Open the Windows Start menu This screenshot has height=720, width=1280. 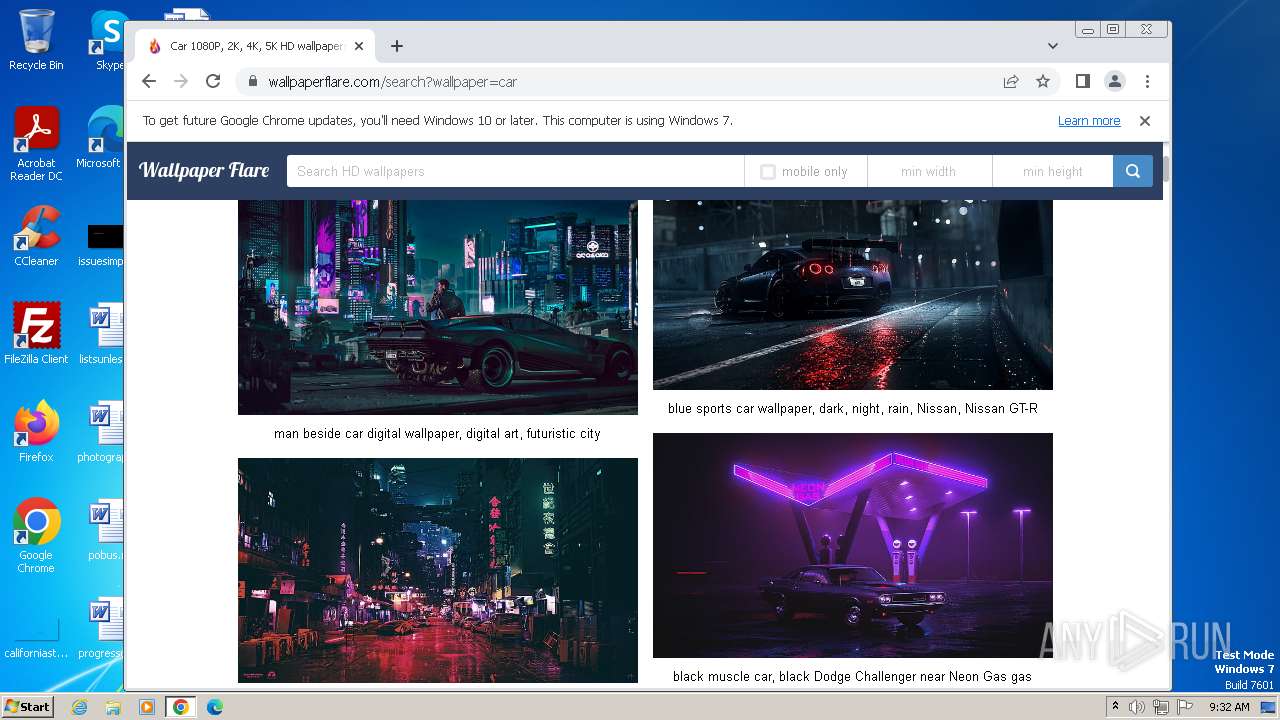click(x=27, y=707)
